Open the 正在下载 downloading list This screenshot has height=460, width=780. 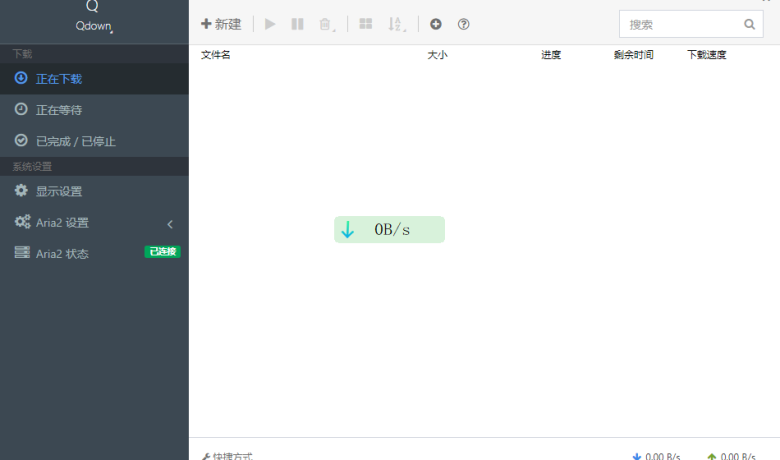coord(95,79)
